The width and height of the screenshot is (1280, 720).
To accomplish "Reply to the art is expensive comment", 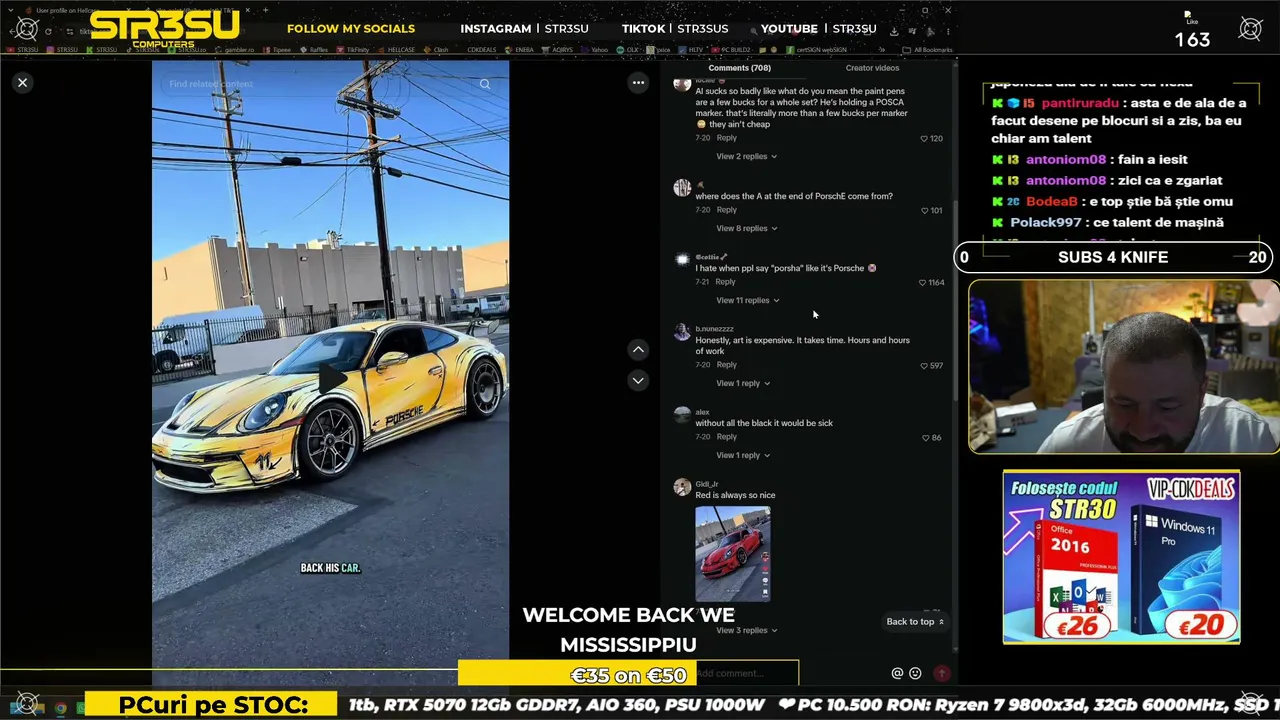I will [727, 365].
